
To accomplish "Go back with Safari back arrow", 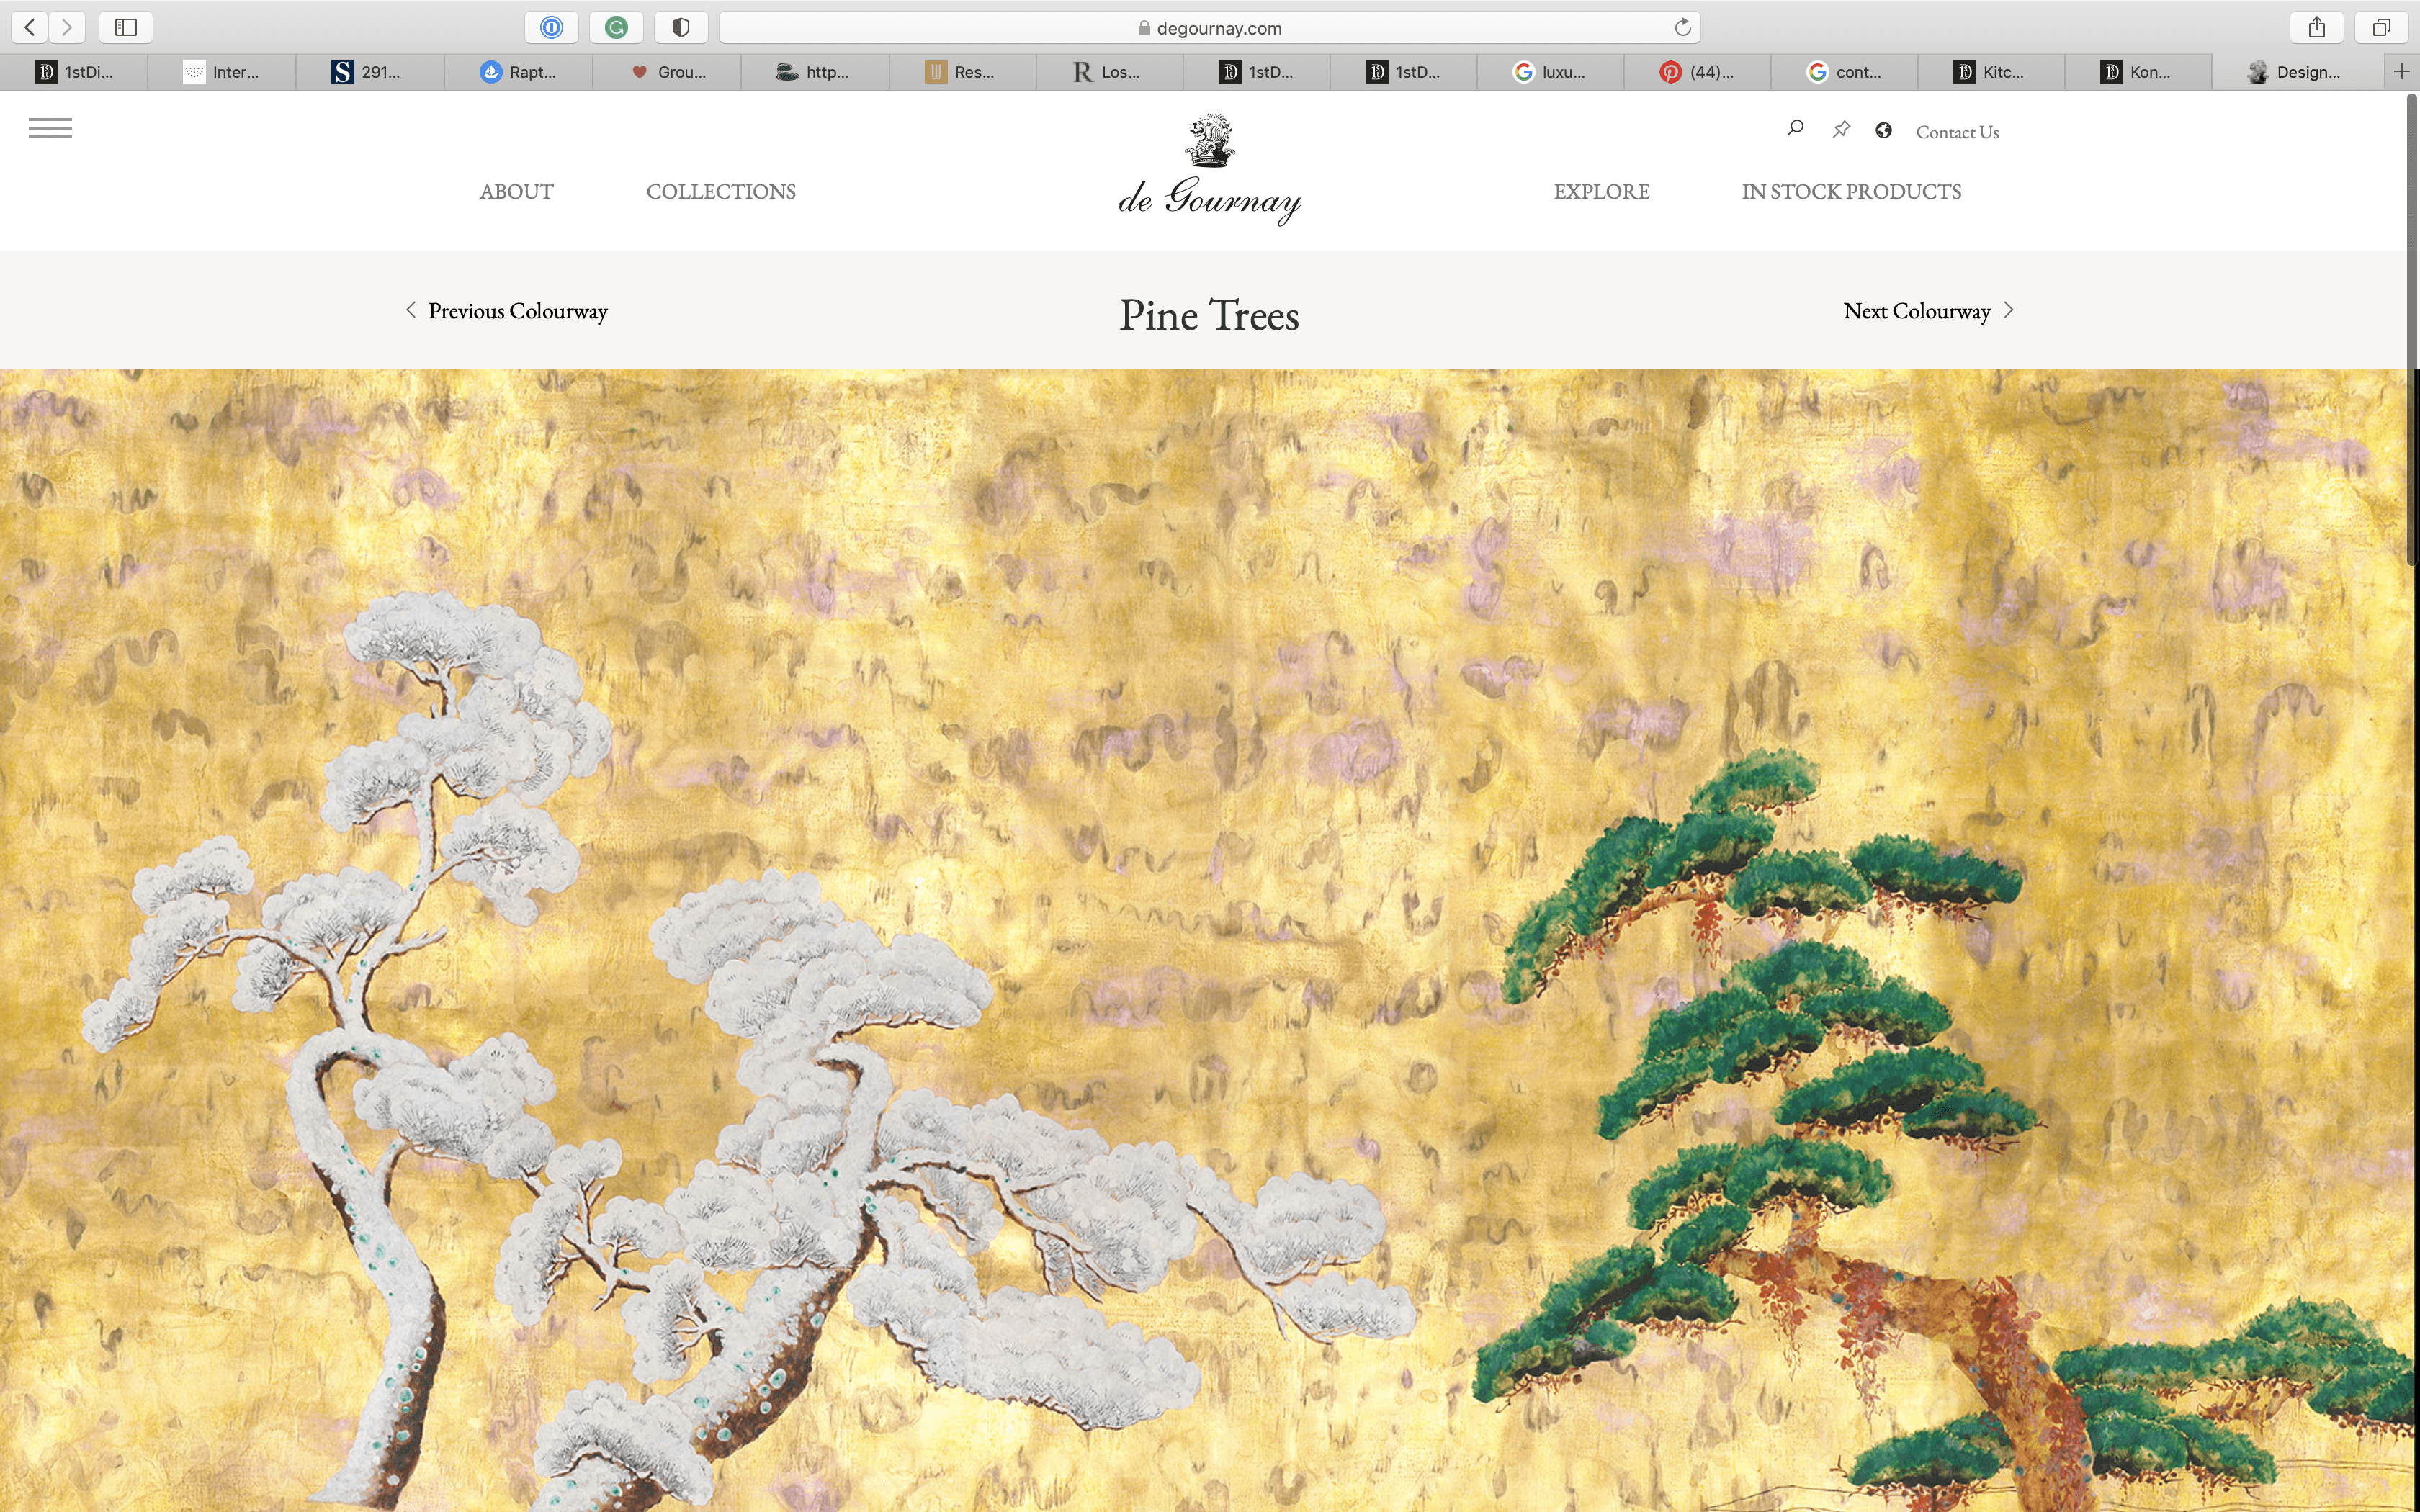I will [31, 27].
